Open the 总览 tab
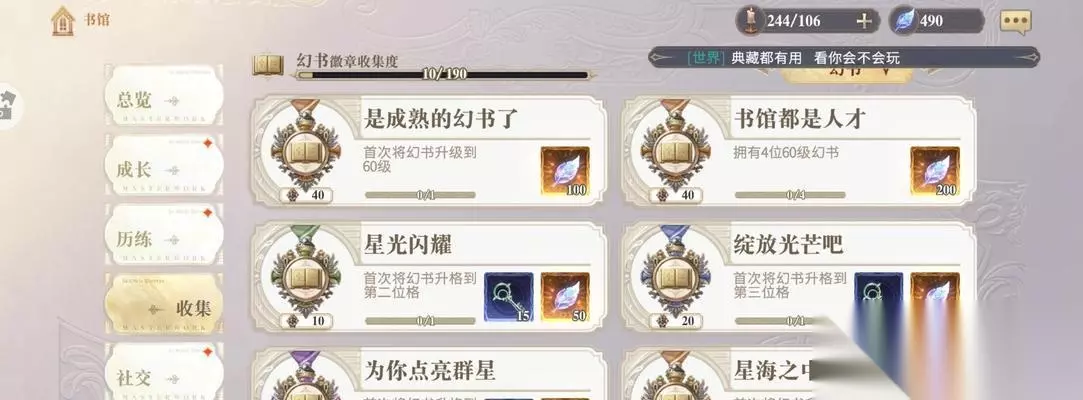 [x=164, y=95]
